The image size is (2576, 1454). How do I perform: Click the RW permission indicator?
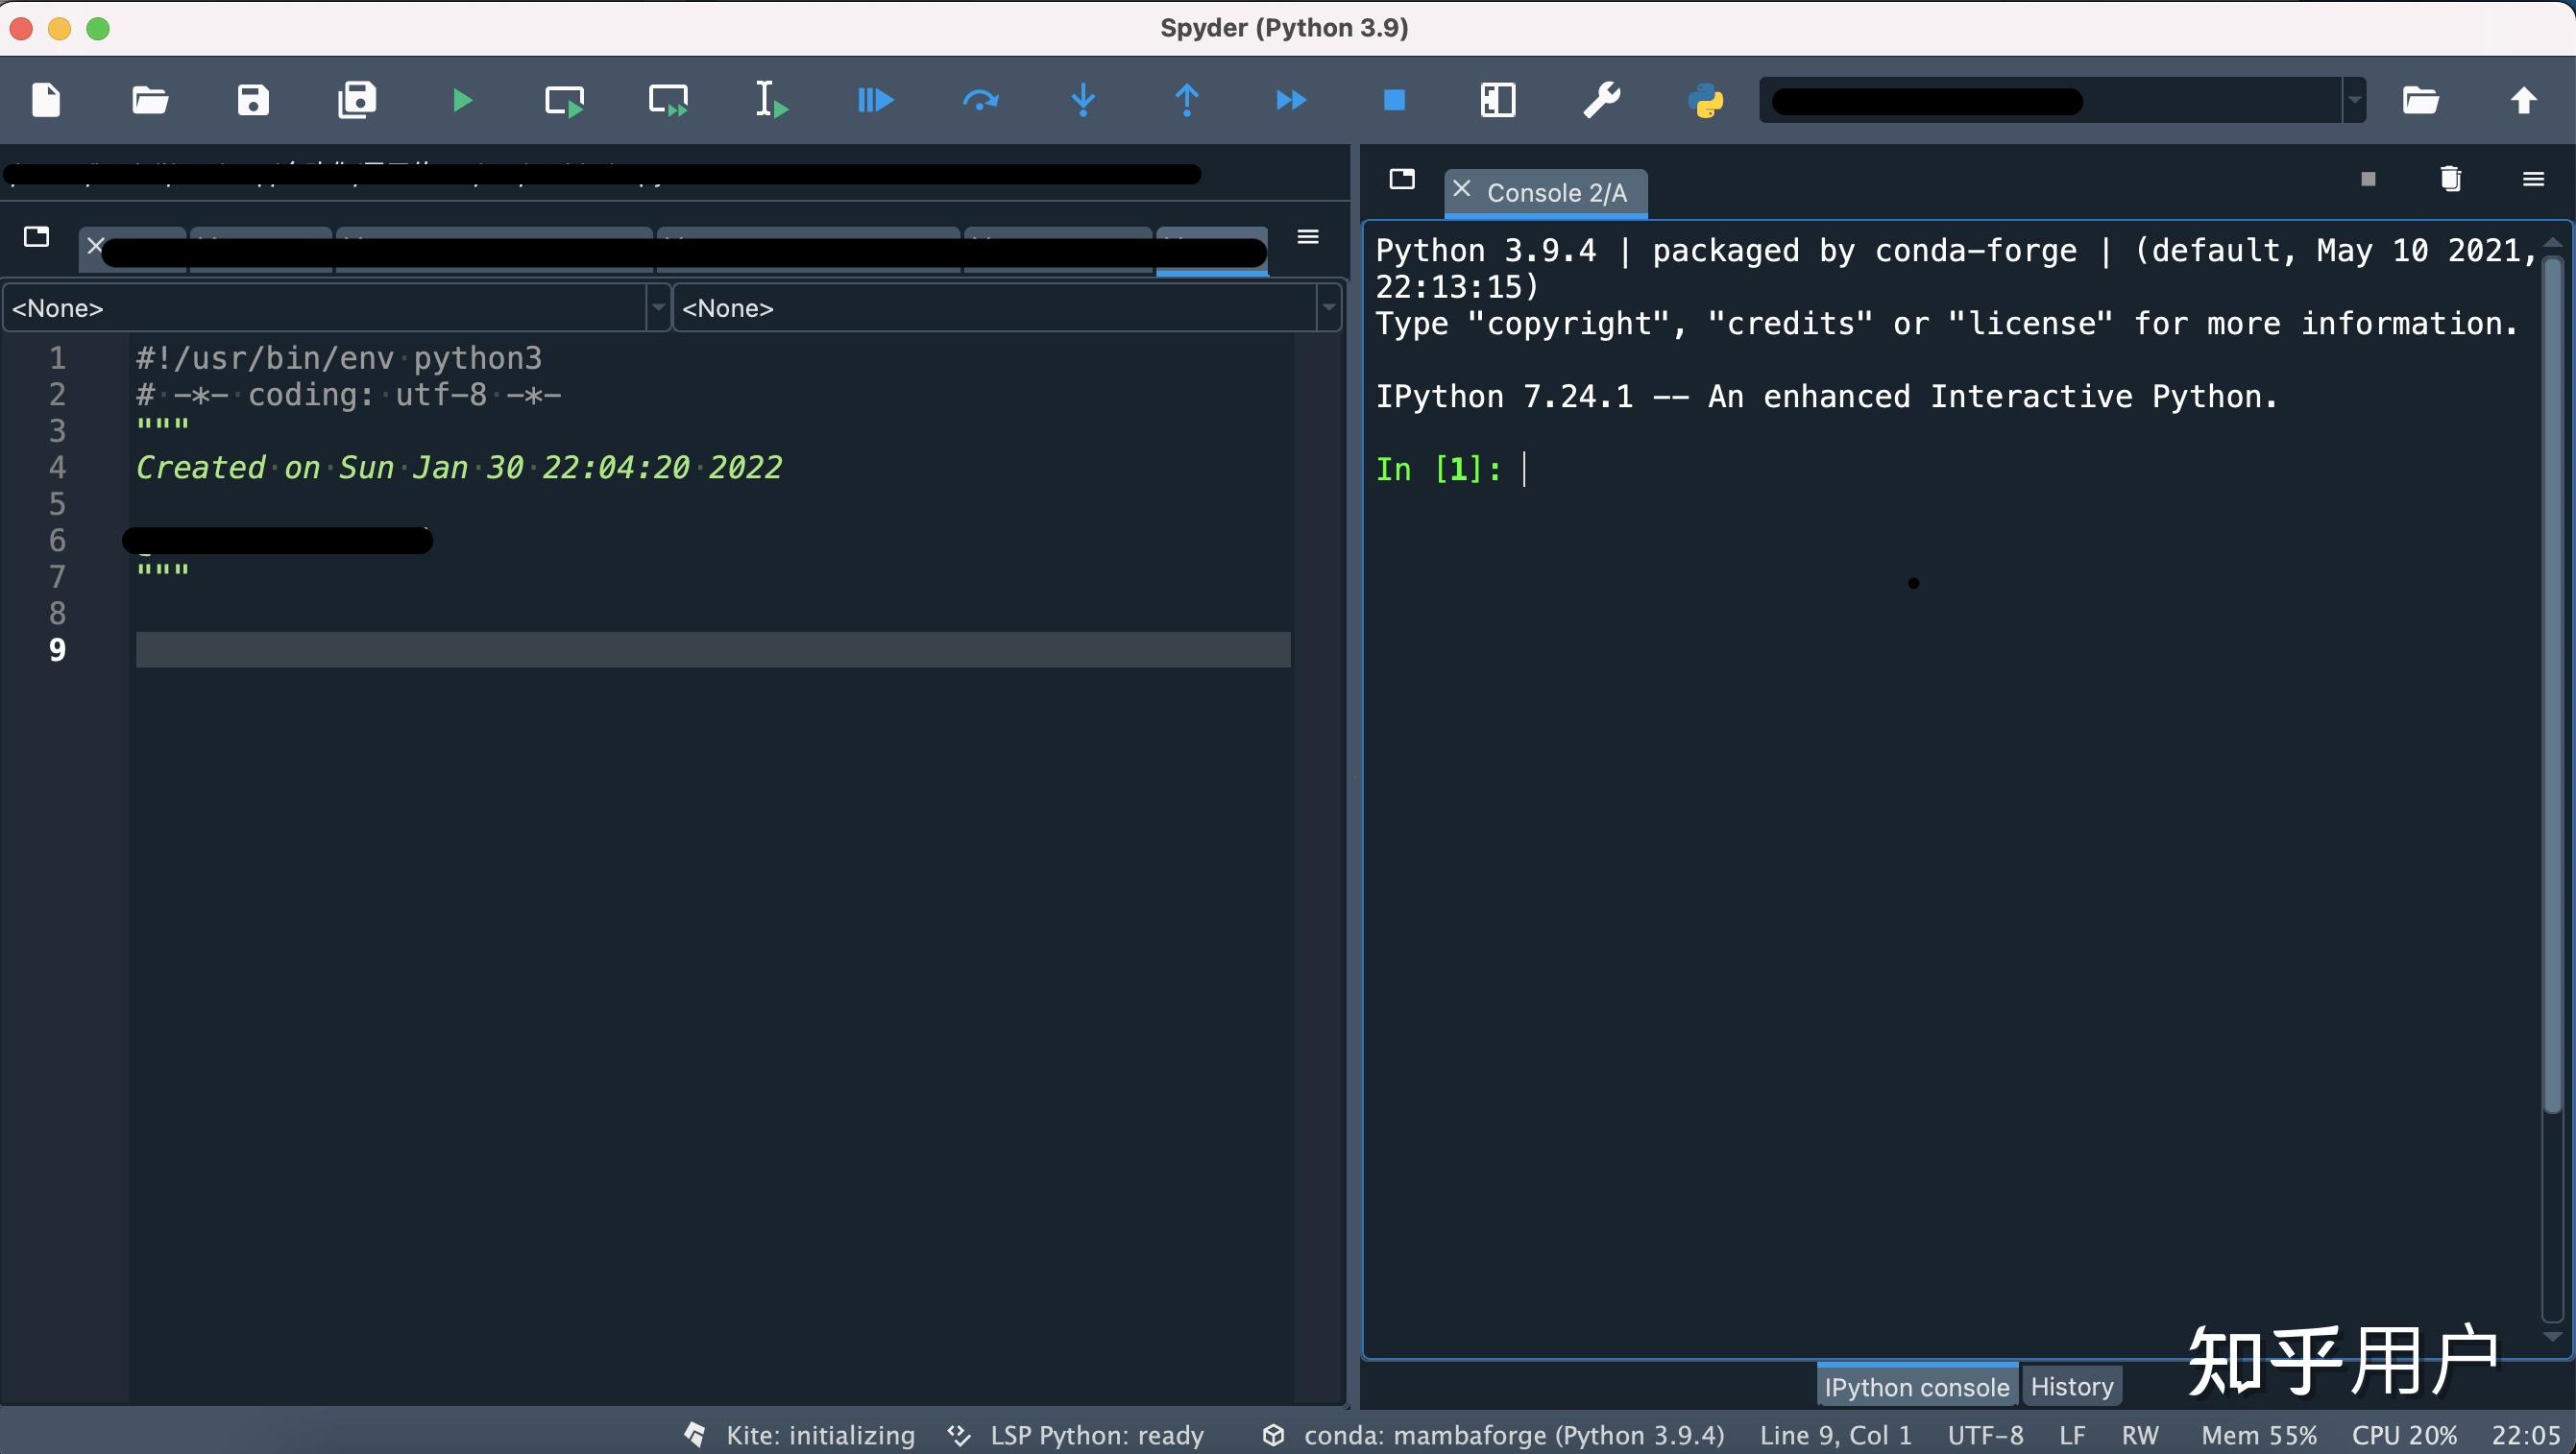[2140, 1435]
